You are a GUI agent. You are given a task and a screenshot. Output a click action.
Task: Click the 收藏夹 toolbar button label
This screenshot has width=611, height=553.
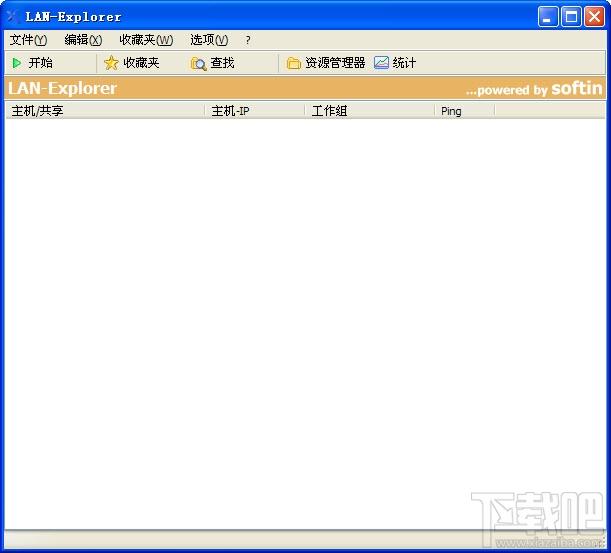pyautogui.click(x=141, y=63)
